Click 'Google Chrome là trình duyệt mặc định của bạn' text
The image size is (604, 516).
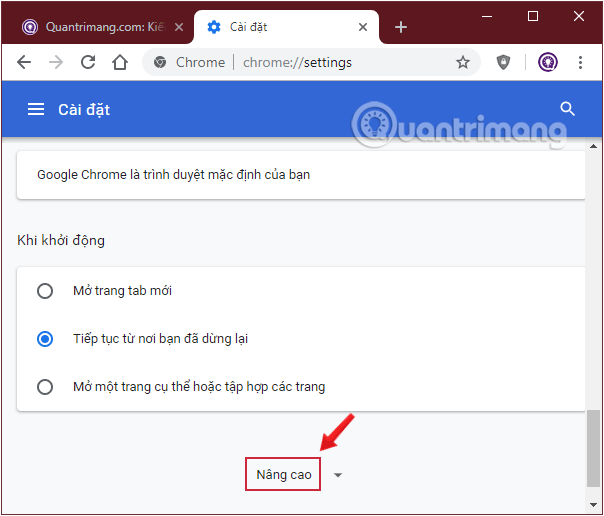click(x=173, y=175)
